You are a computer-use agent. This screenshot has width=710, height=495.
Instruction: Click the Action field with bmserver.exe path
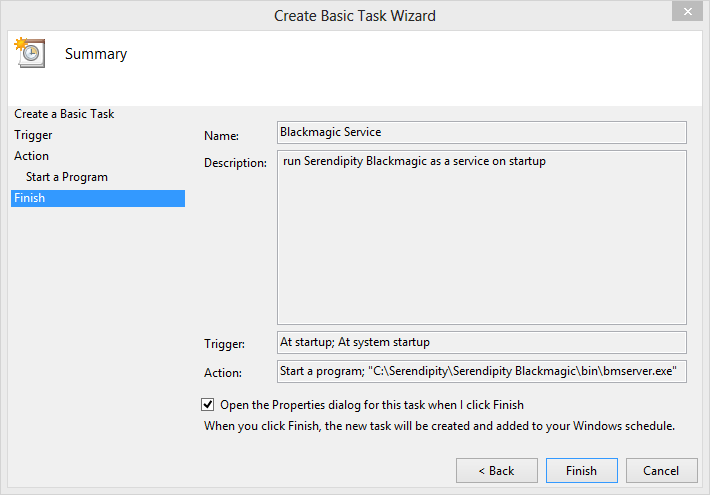coord(482,371)
